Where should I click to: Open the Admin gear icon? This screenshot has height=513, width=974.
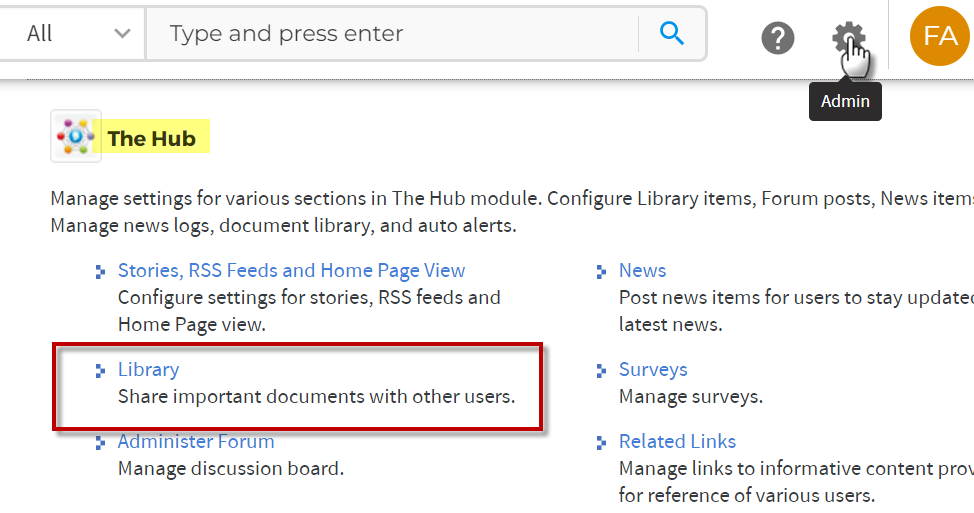849,38
